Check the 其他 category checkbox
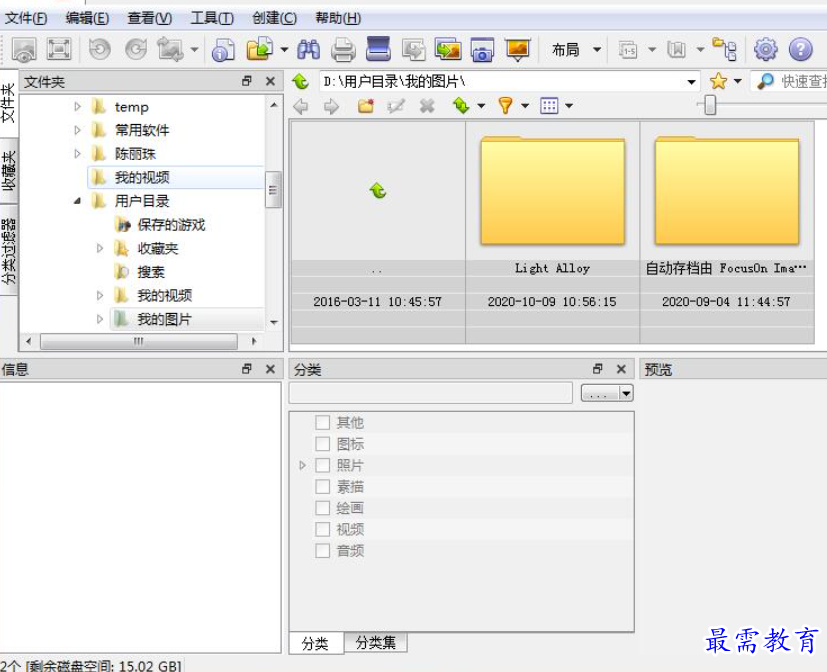827x672 pixels. point(322,423)
